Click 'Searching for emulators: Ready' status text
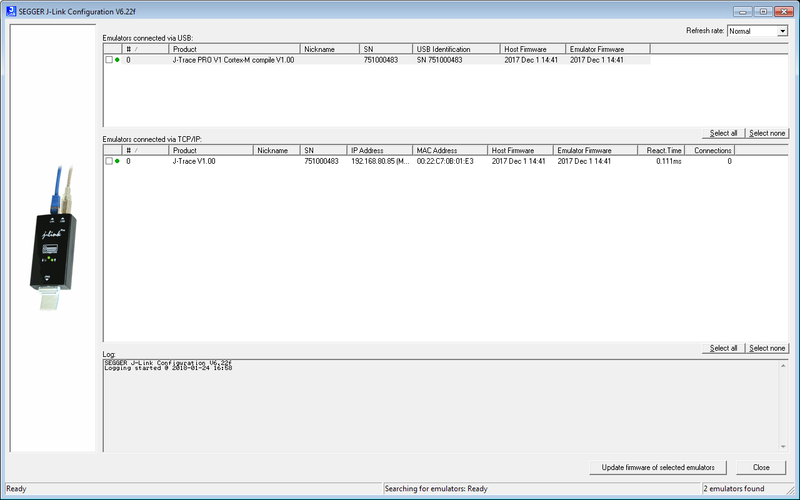Screen dimensions: 800x500 [x=436, y=489]
